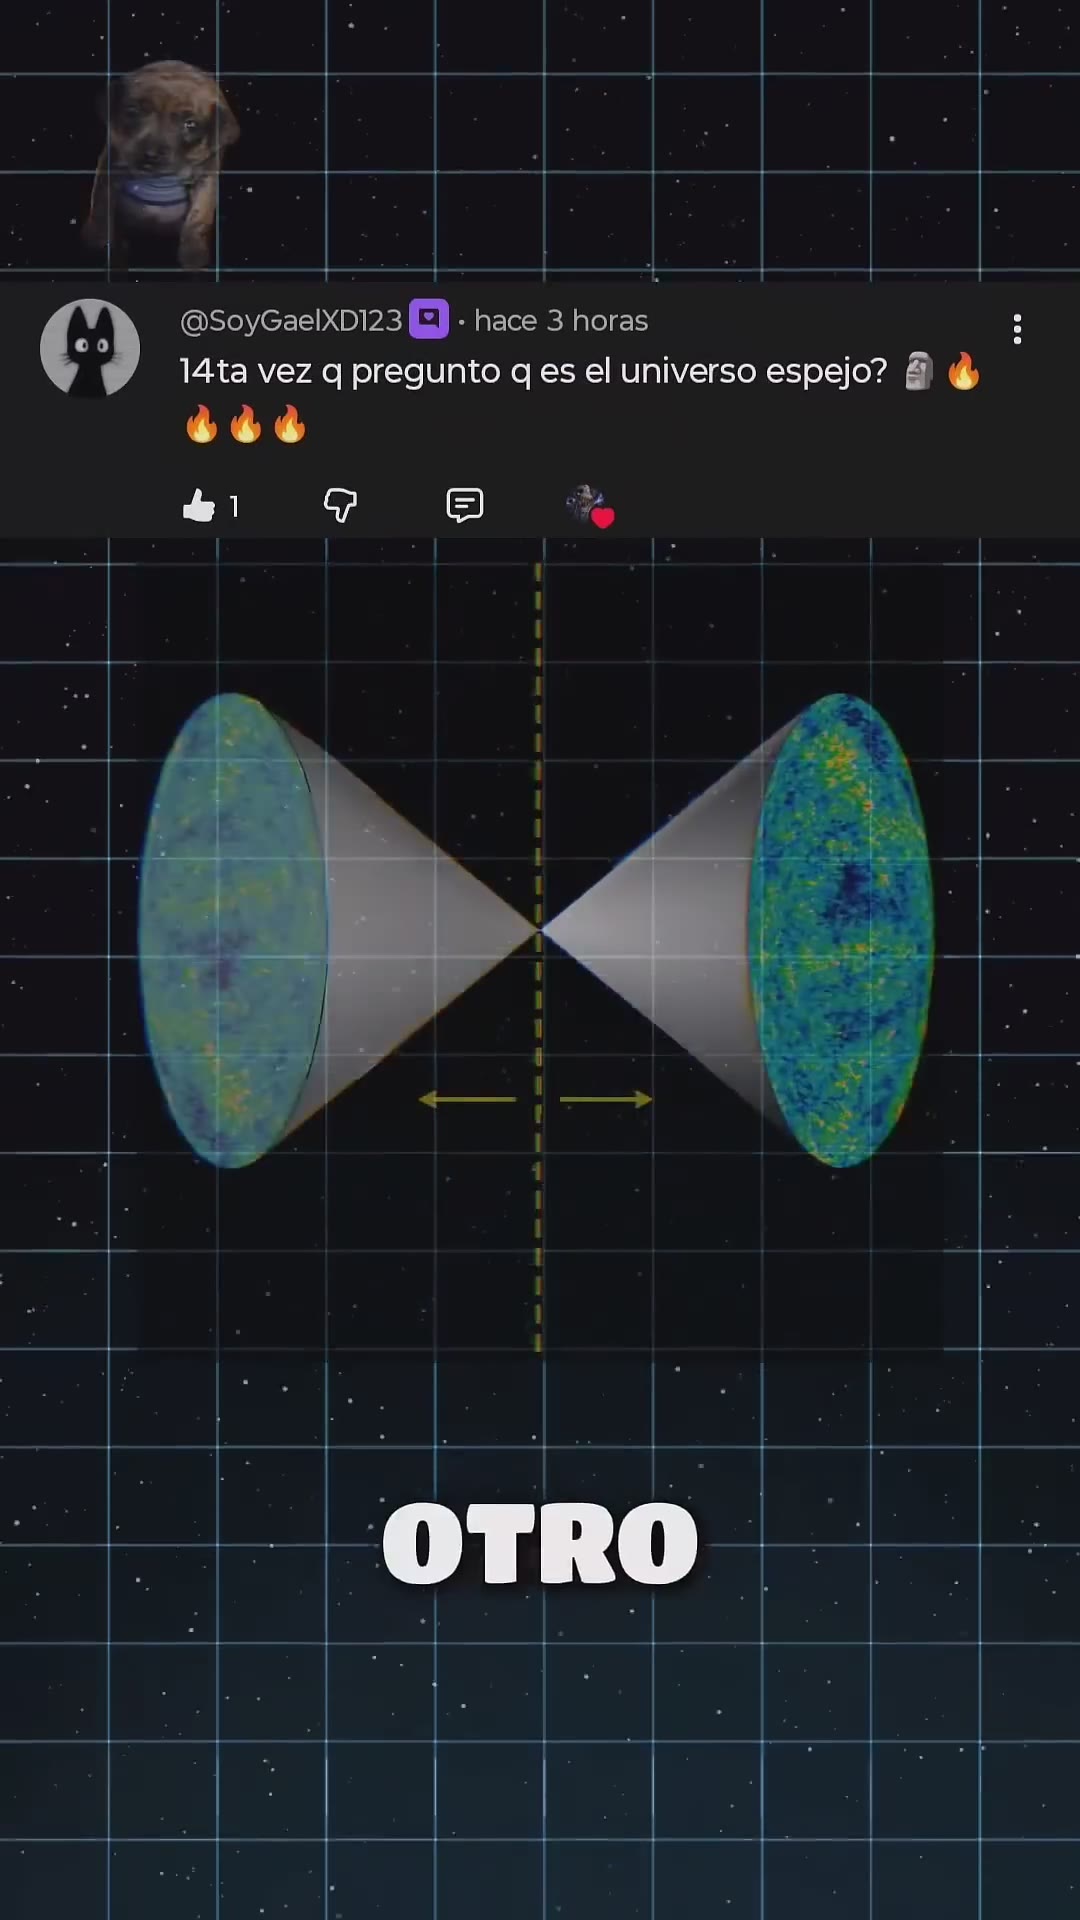Tap the "OTRO" caption word
Image resolution: width=1080 pixels, height=1920 pixels.
pyautogui.click(x=540, y=1544)
